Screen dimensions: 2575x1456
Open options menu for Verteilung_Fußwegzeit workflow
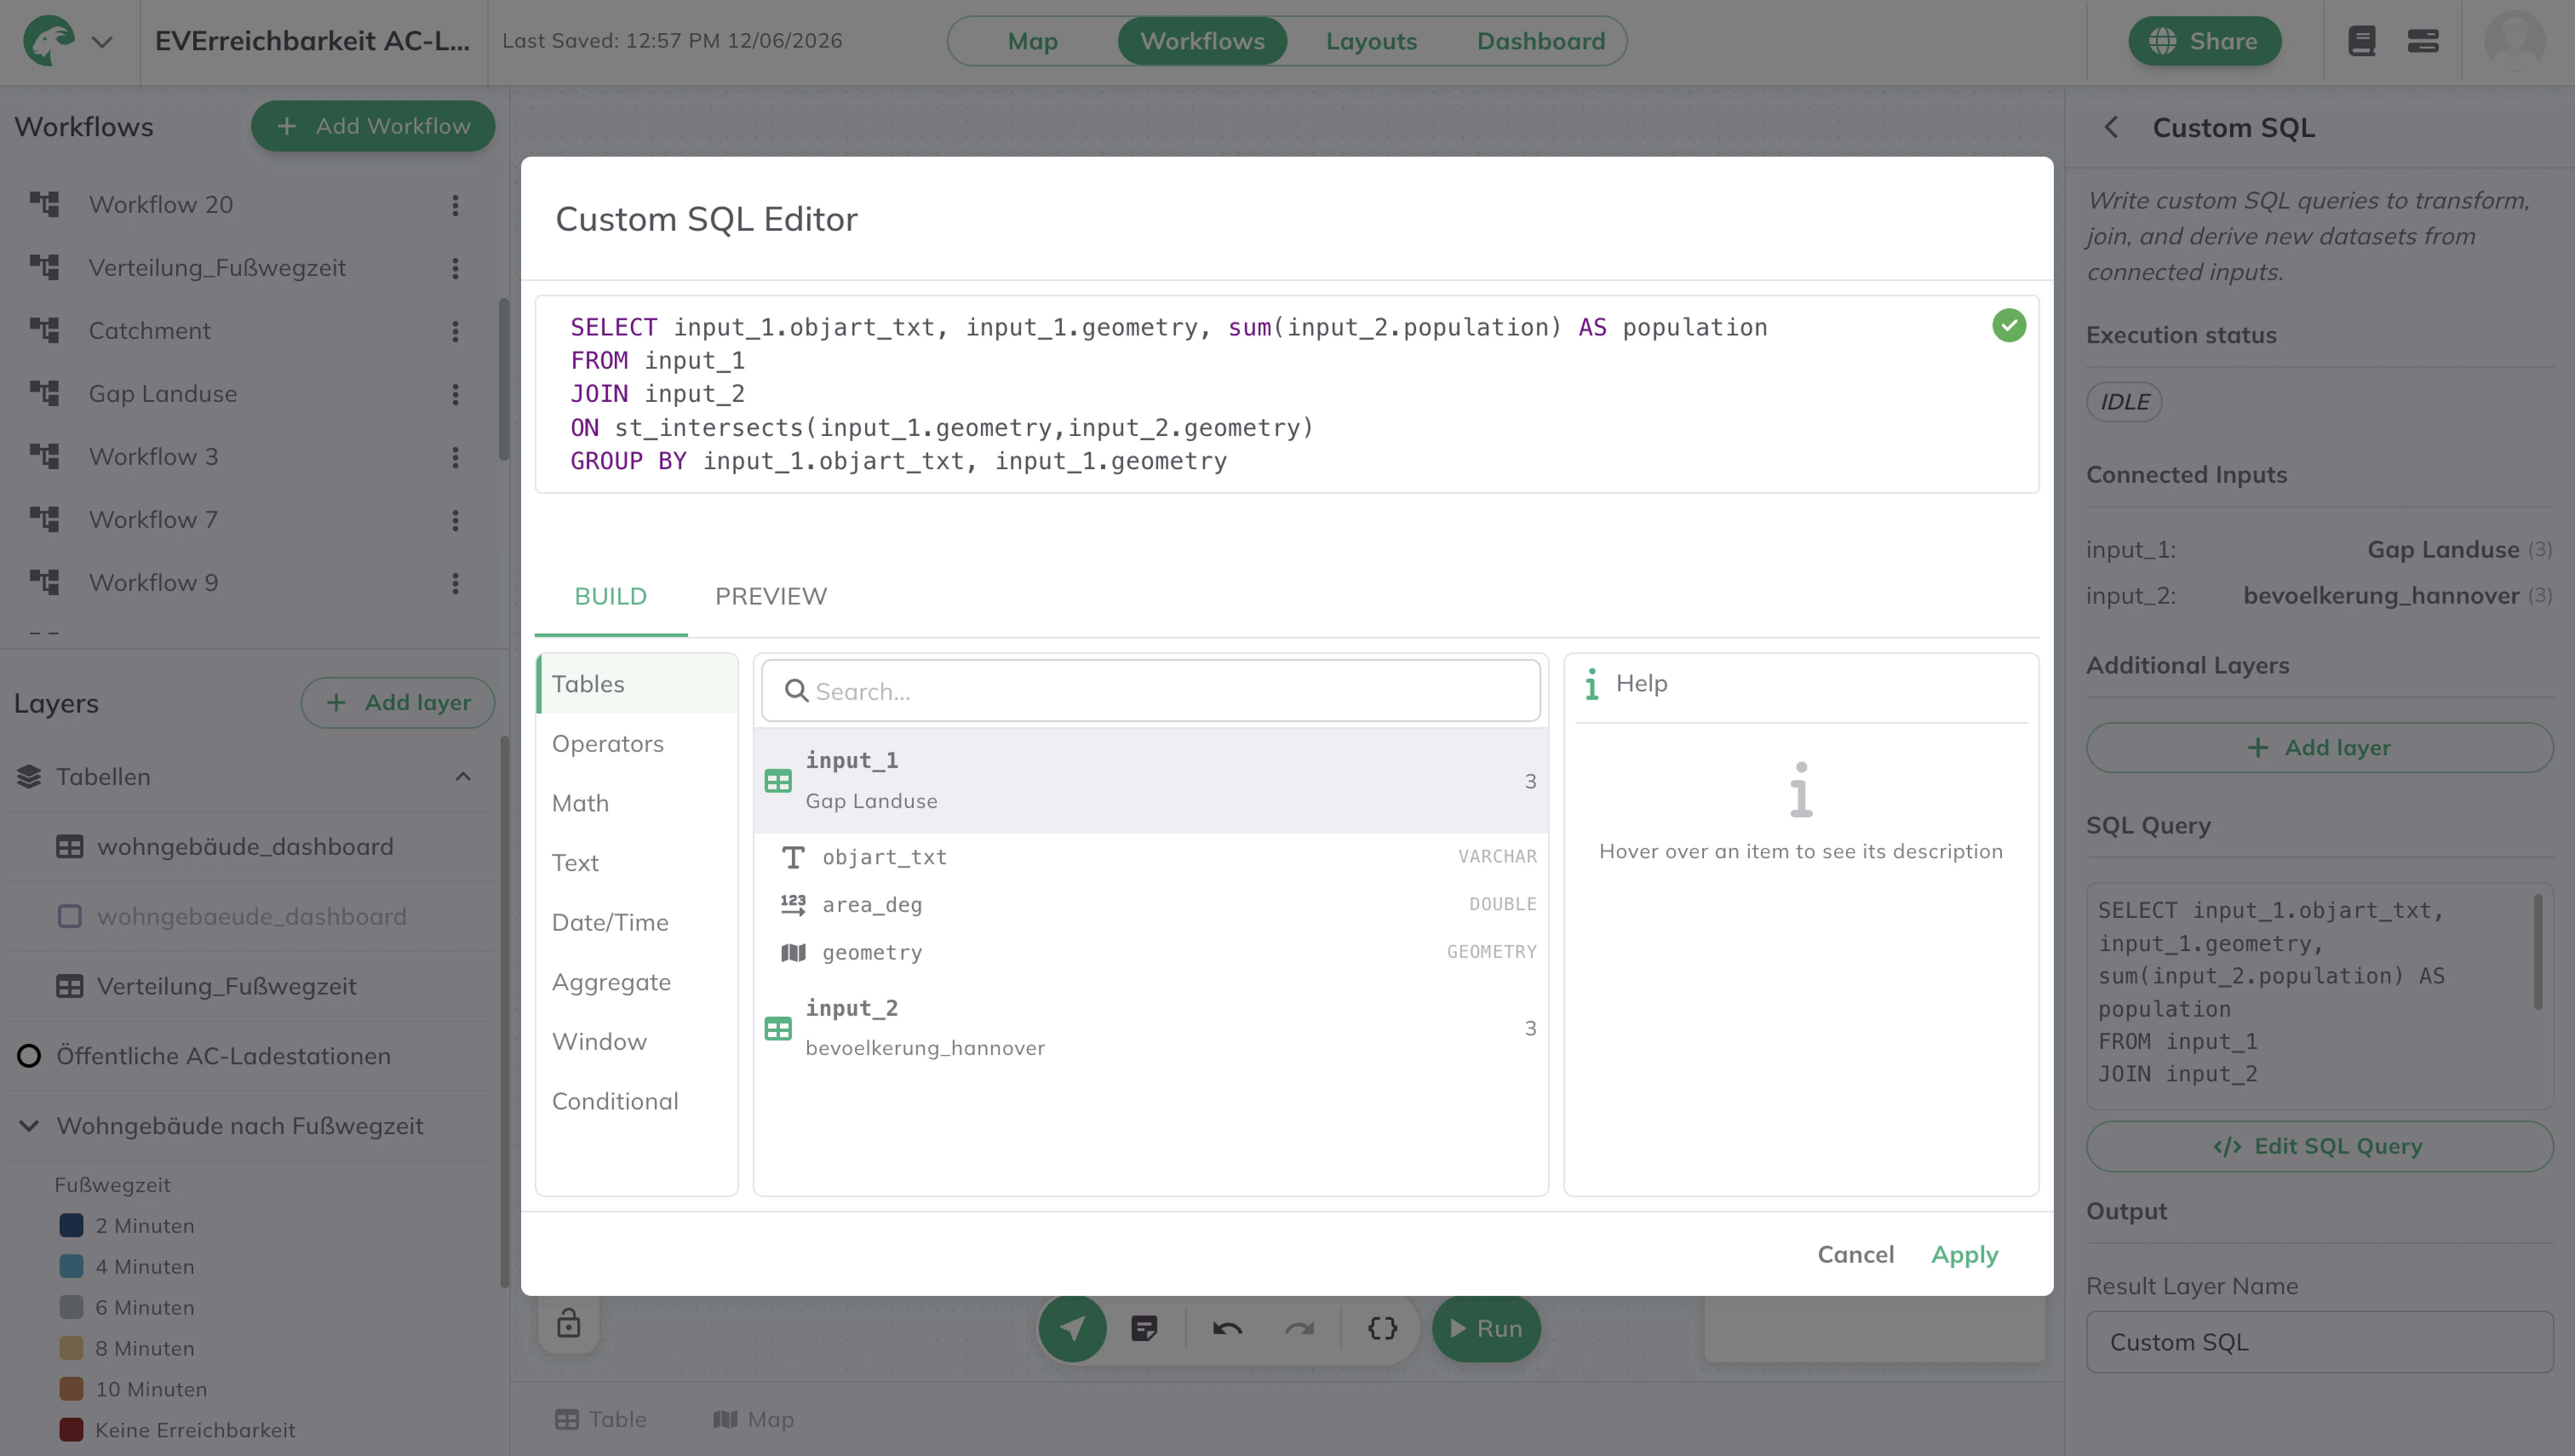pyautogui.click(x=455, y=268)
